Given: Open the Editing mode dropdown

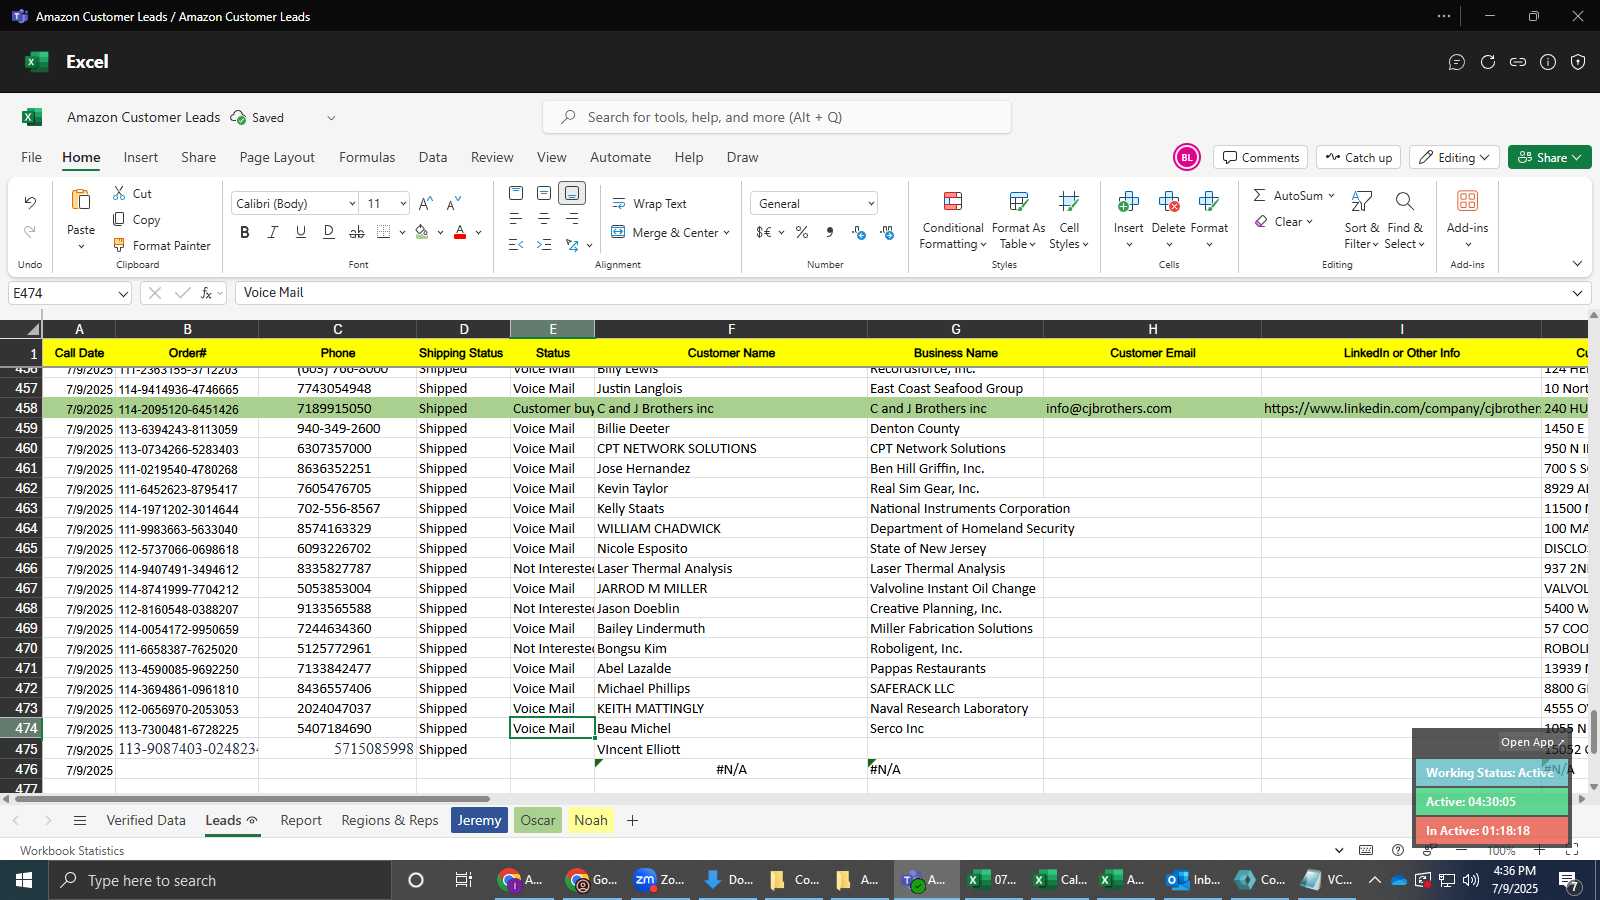Looking at the screenshot, I should [x=1455, y=157].
